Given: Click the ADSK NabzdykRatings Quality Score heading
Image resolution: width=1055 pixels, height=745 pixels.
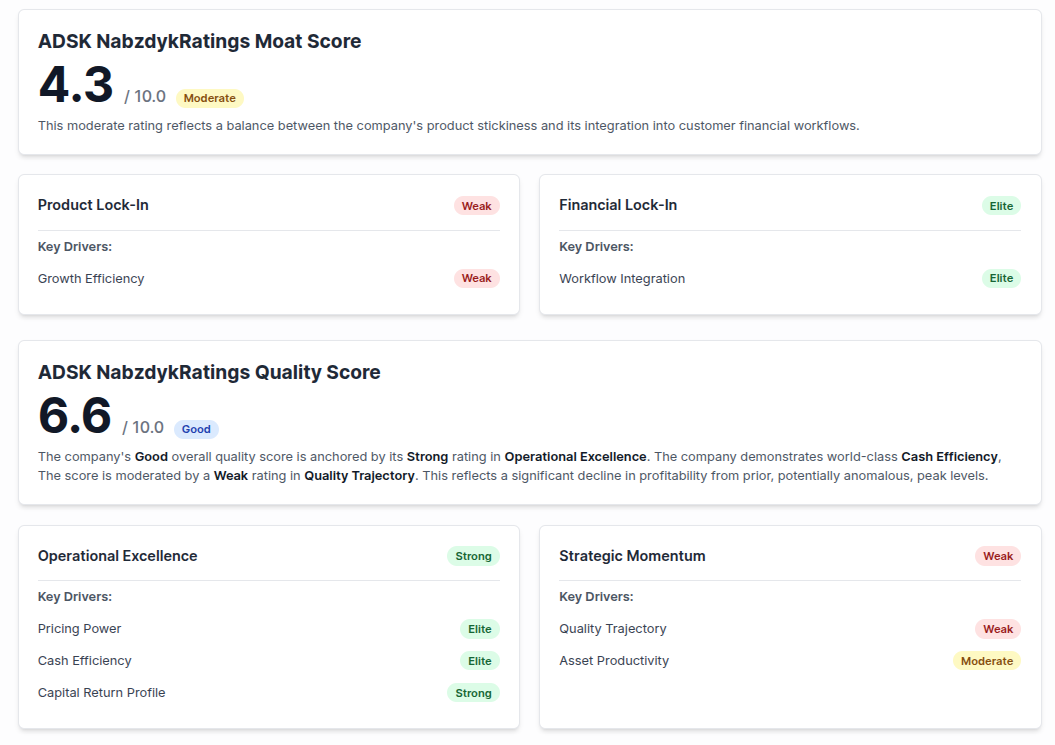Looking at the screenshot, I should [x=209, y=372].
